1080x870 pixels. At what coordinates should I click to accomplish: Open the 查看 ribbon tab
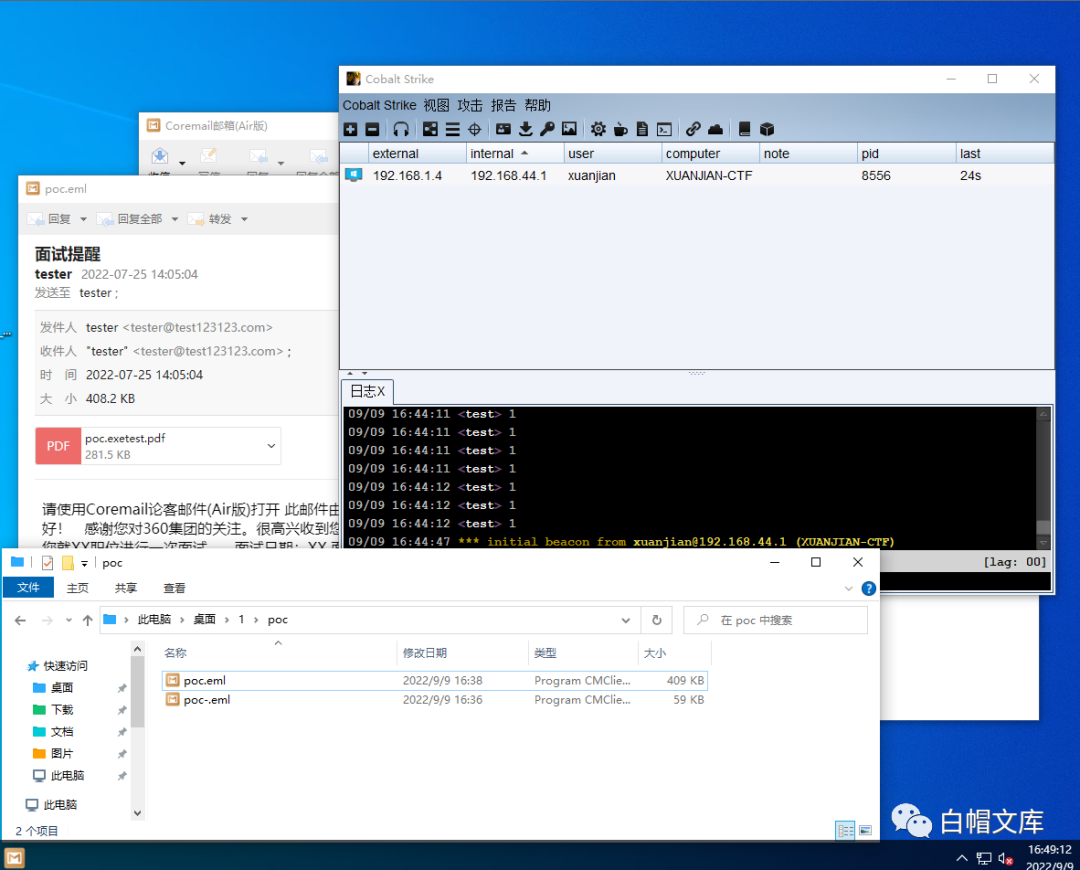(x=174, y=588)
